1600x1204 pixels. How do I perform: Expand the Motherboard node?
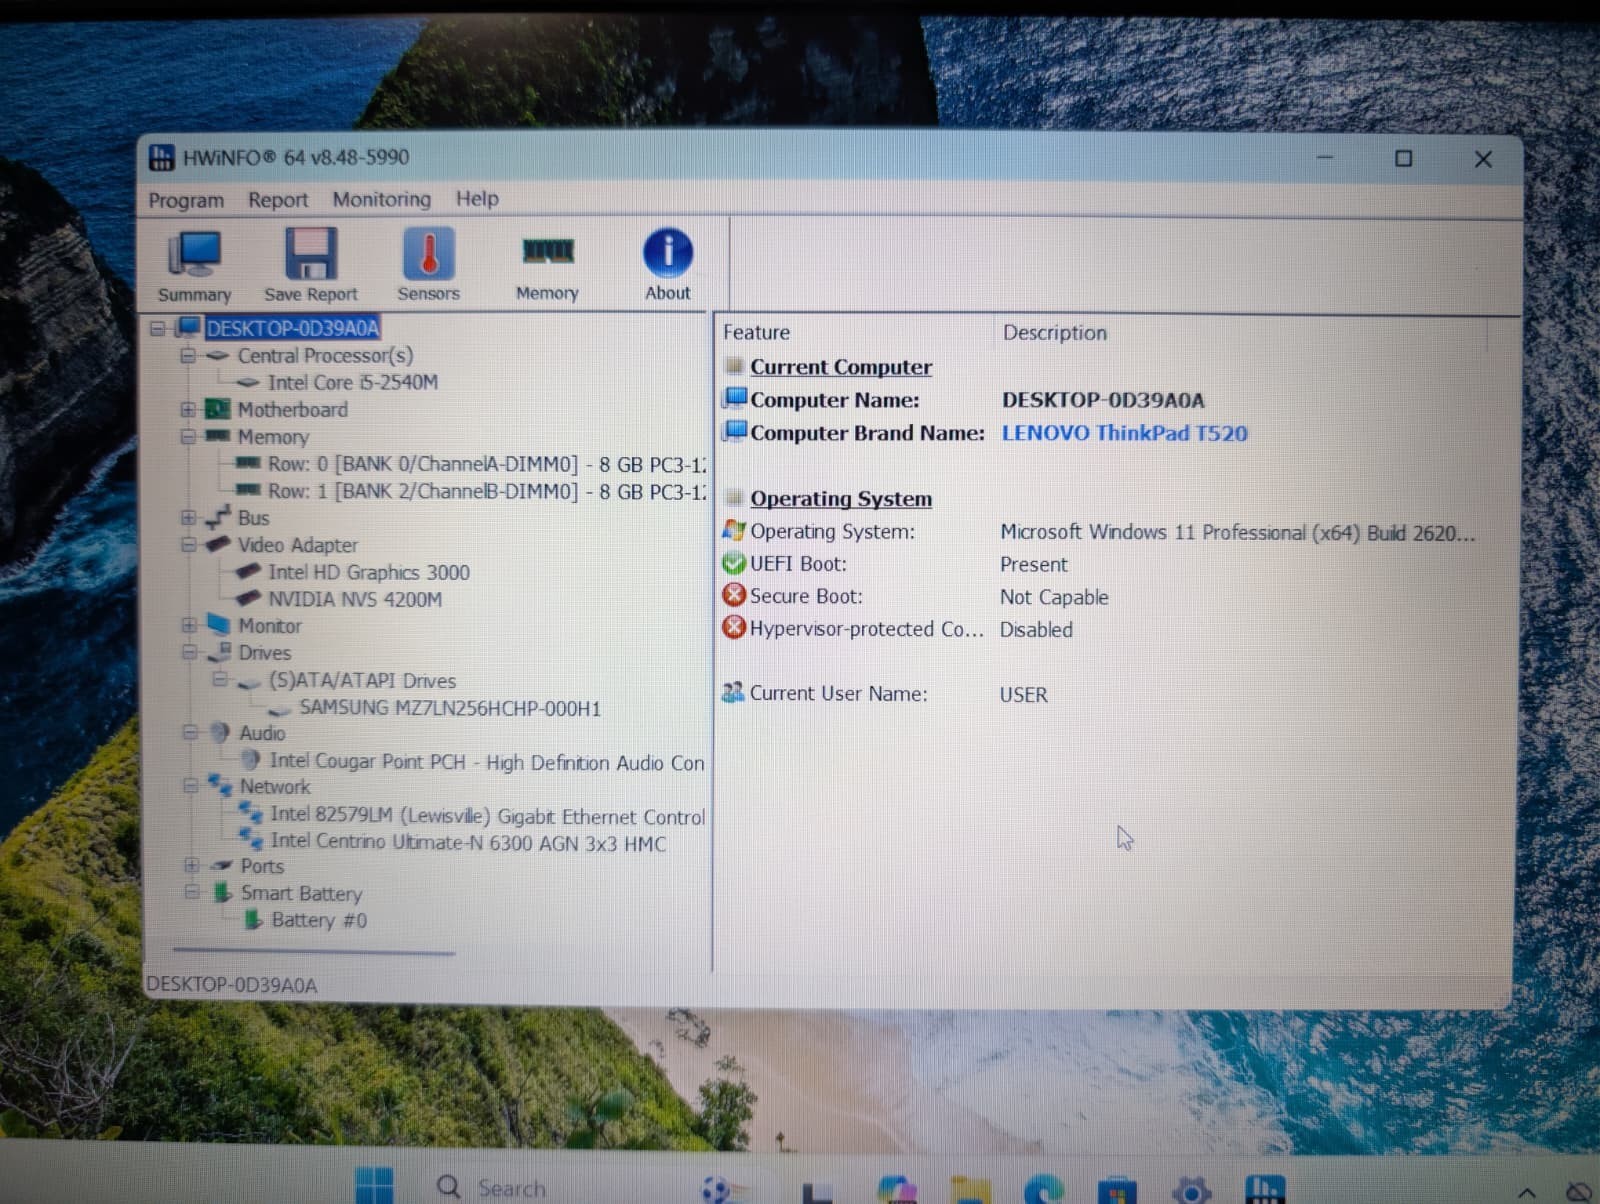click(x=187, y=409)
